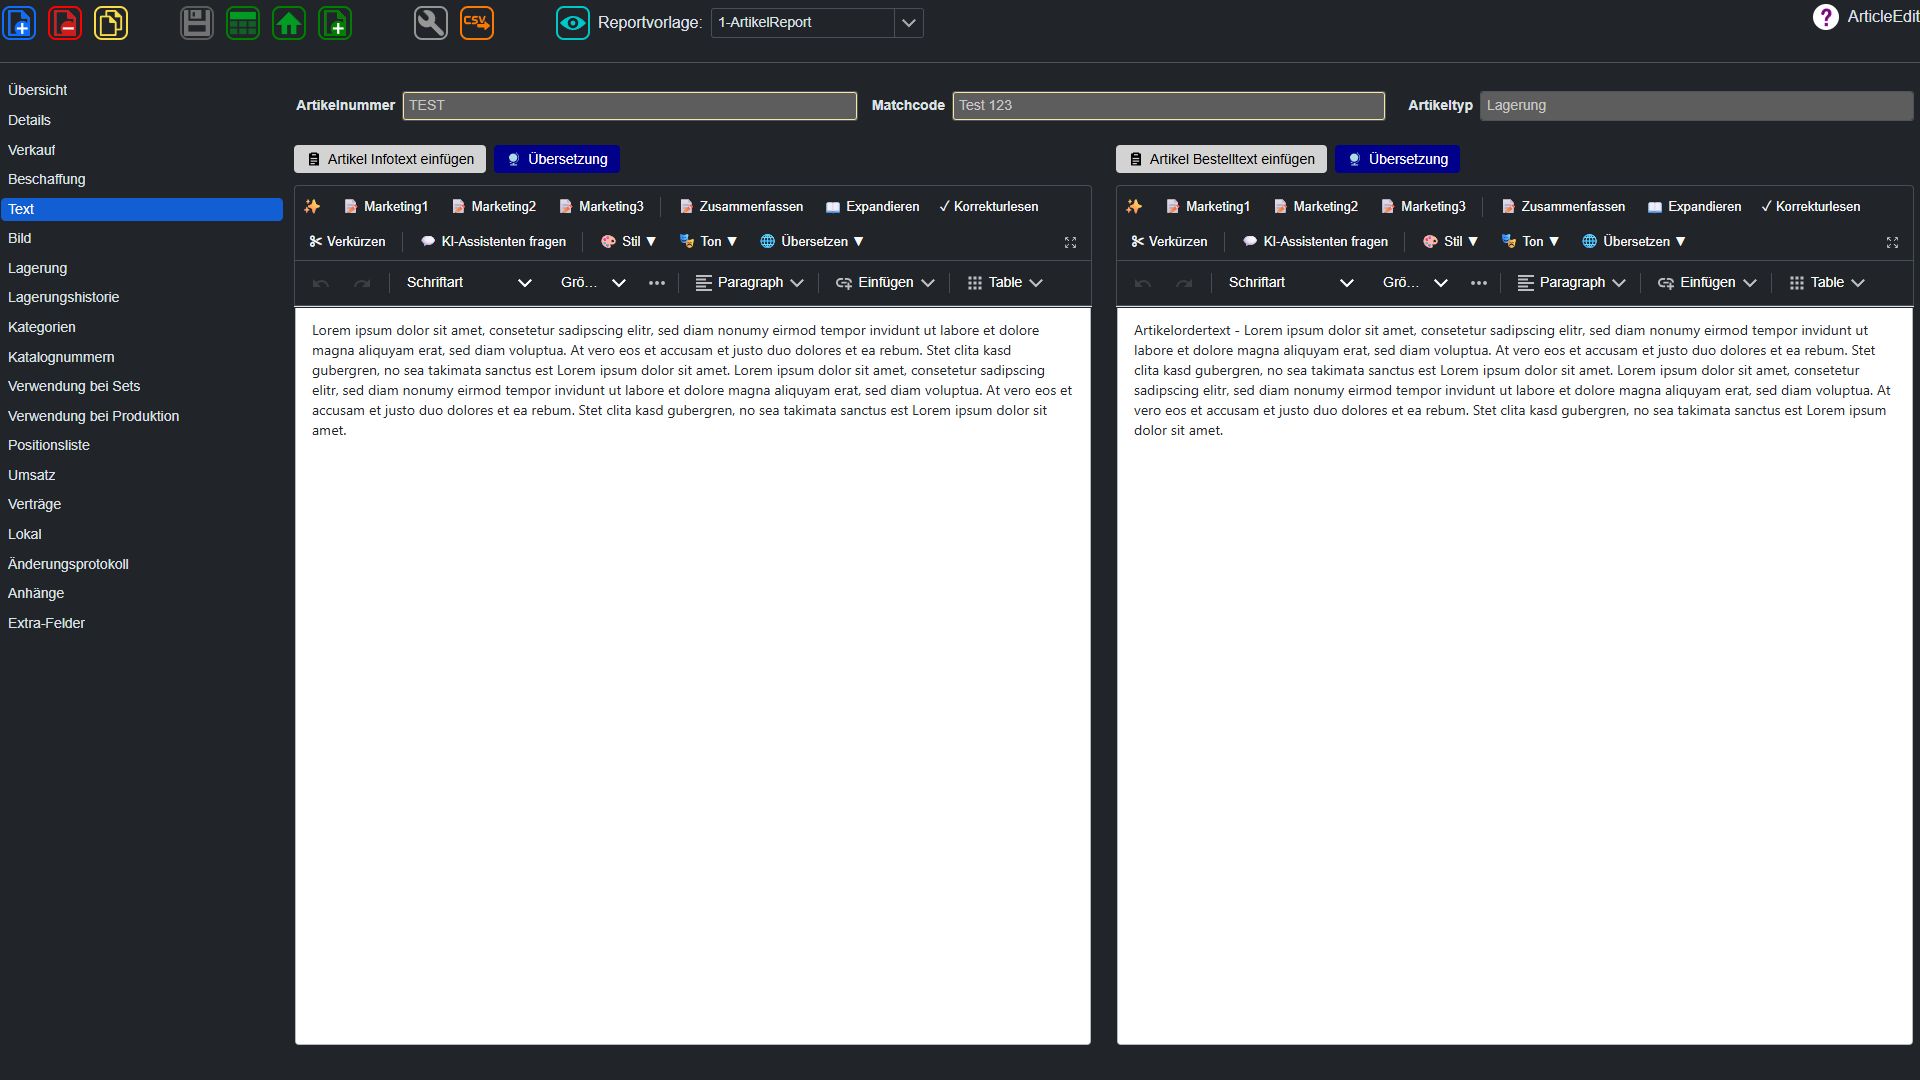Image resolution: width=1920 pixels, height=1080 pixels.
Task: Go to Änderungsprotokoll in sidebar
Action: [x=68, y=564]
